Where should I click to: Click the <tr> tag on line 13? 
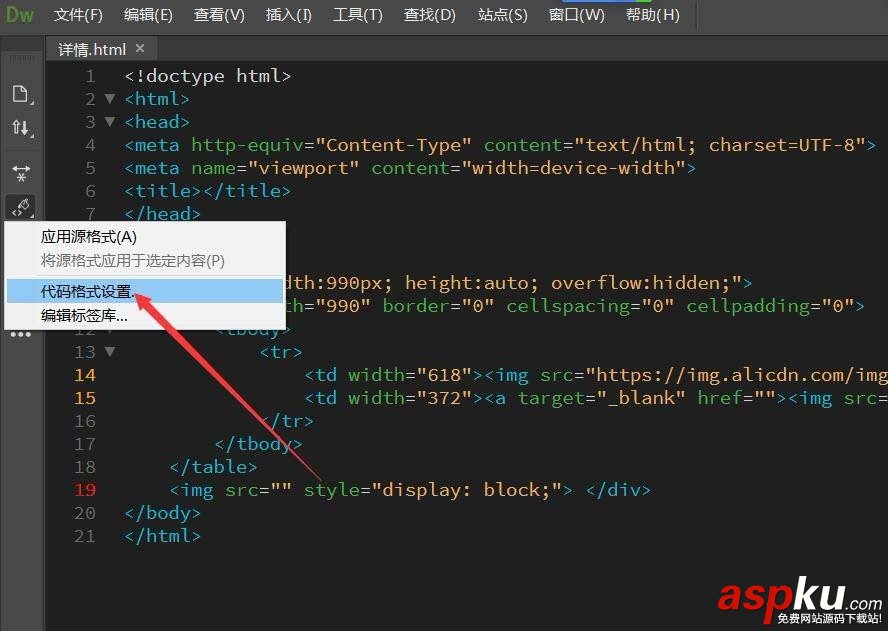[x=280, y=352]
